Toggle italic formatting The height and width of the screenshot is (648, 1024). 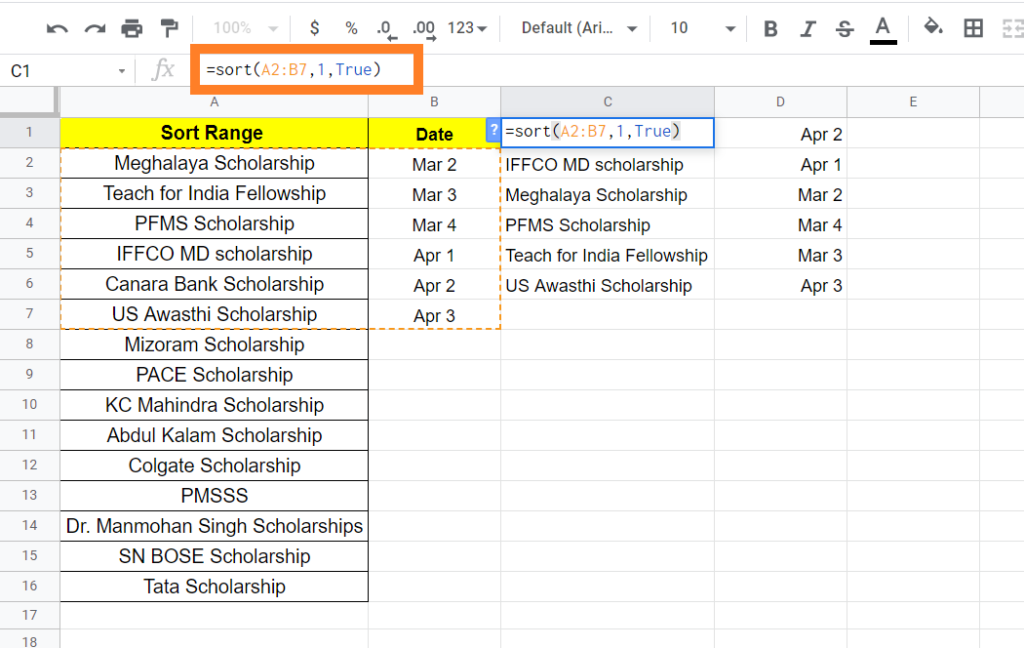click(x=807, y=28)
